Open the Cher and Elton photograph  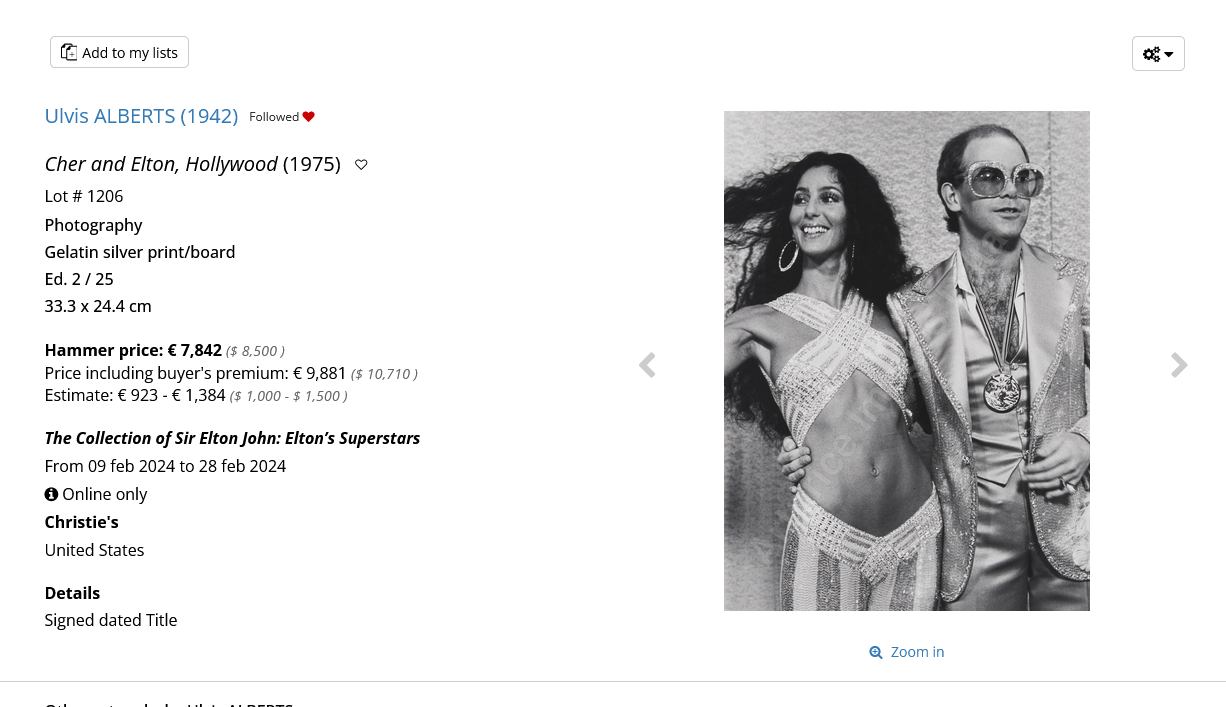point(906,360)
